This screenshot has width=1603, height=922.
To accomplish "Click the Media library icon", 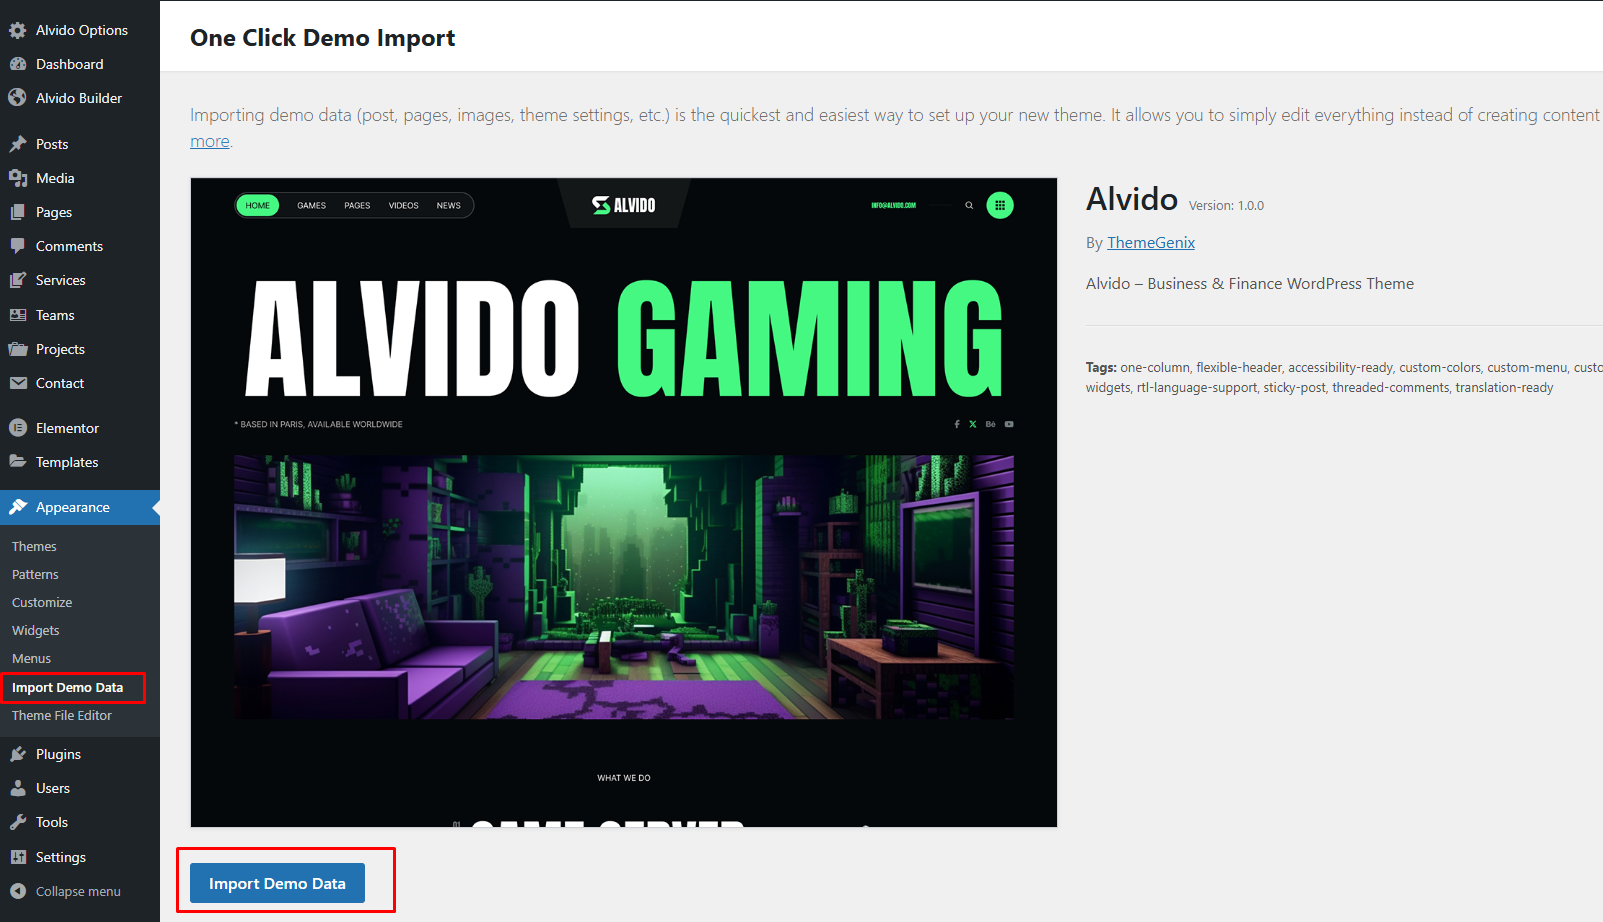I will tap(18, 178).
